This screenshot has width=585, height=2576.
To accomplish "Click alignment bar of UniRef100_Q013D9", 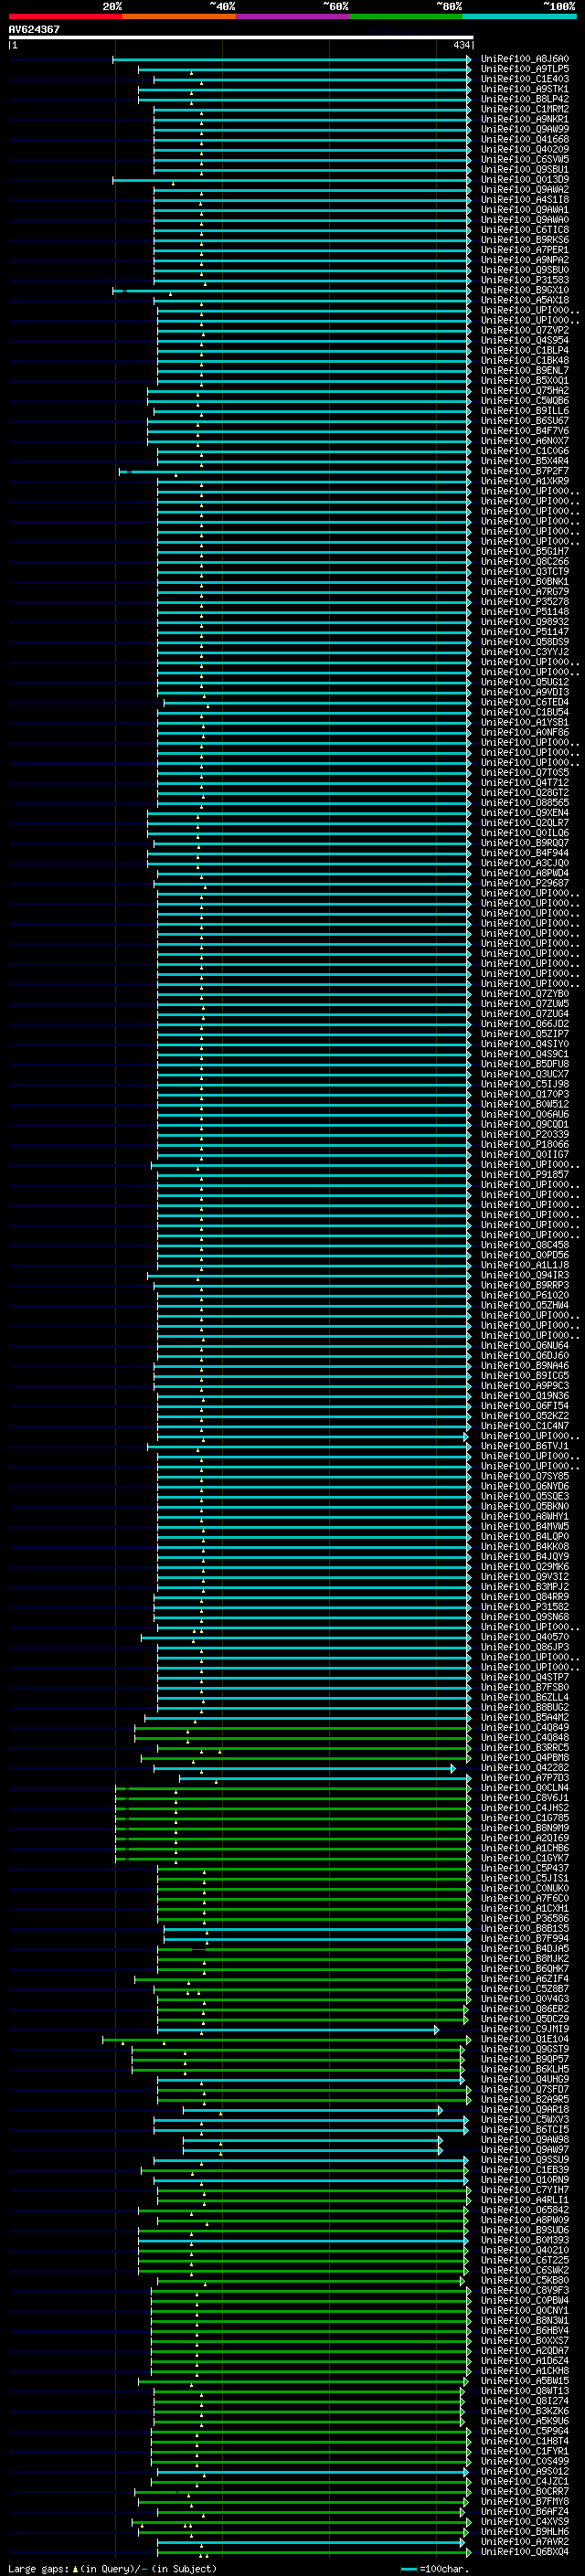I will pyautogui.click(x=291, y=180).
